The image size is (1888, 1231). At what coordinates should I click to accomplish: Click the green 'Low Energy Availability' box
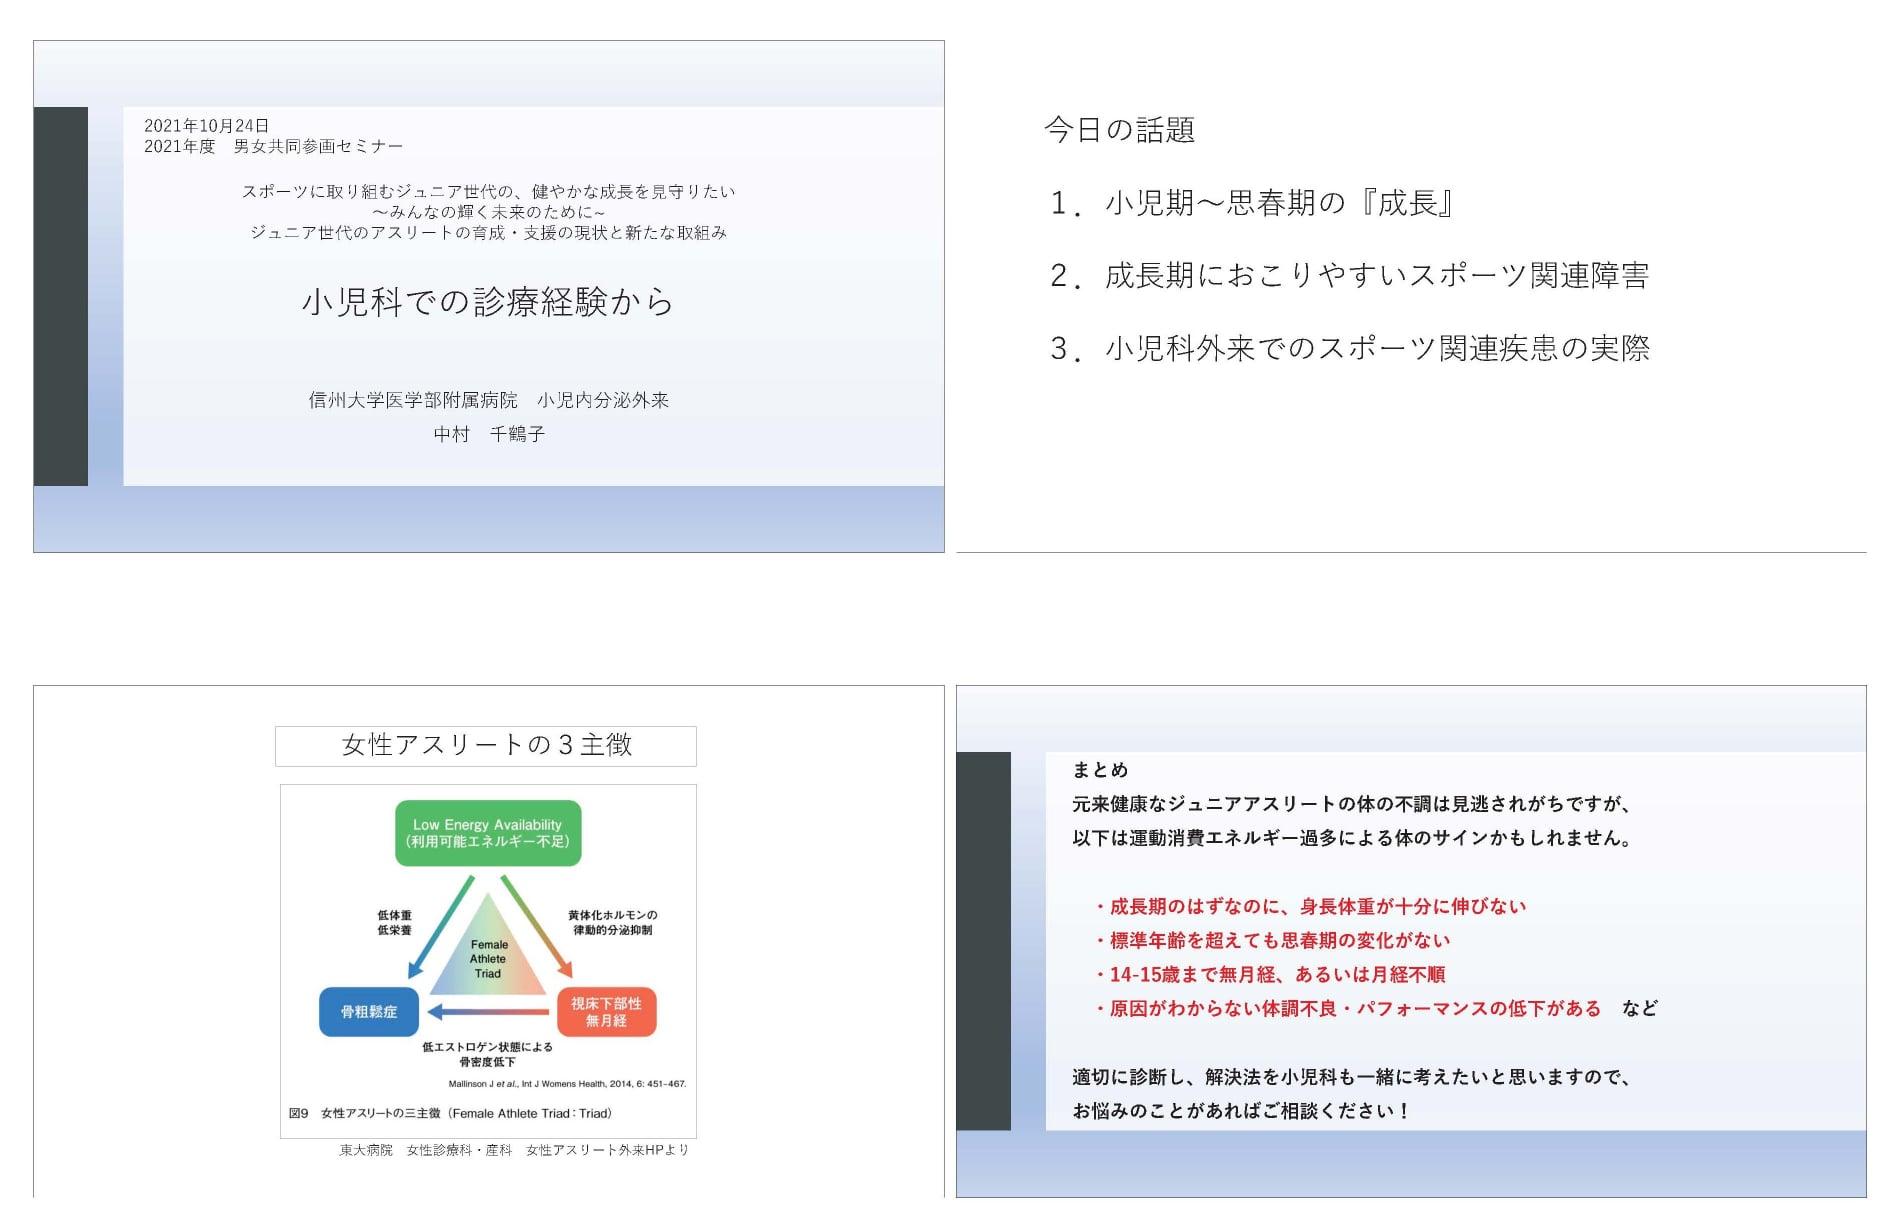[x=488, y=833]
